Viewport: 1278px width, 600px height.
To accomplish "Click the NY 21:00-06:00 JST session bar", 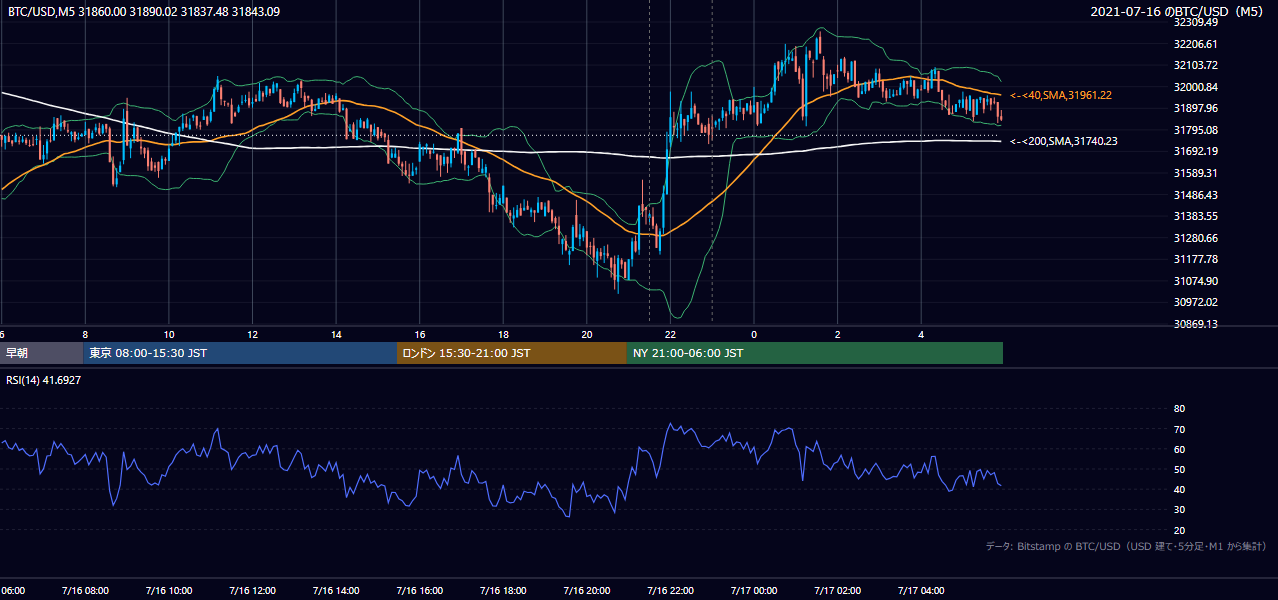I will 815,353.
